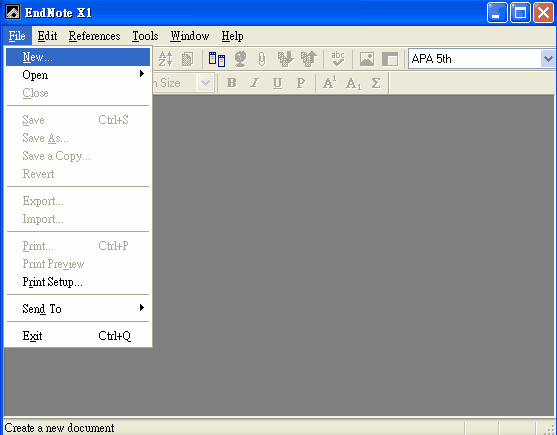
Task: Click the online search globe icon
Action: point(240,59)
